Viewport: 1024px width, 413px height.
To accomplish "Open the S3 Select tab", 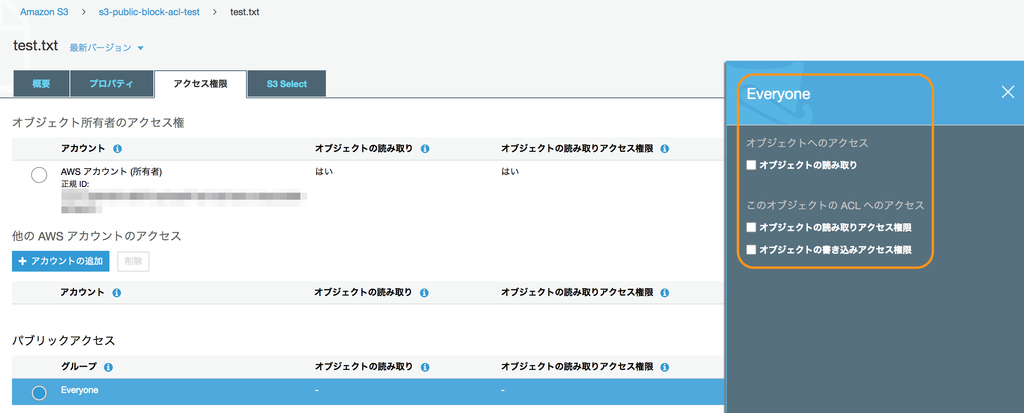I will 287,84.
